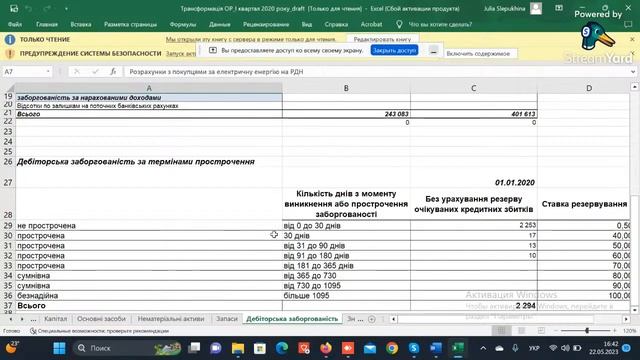640x360 pixels.
Task: Open the Данные ribbon tab
Action: [x=220, y=24]
